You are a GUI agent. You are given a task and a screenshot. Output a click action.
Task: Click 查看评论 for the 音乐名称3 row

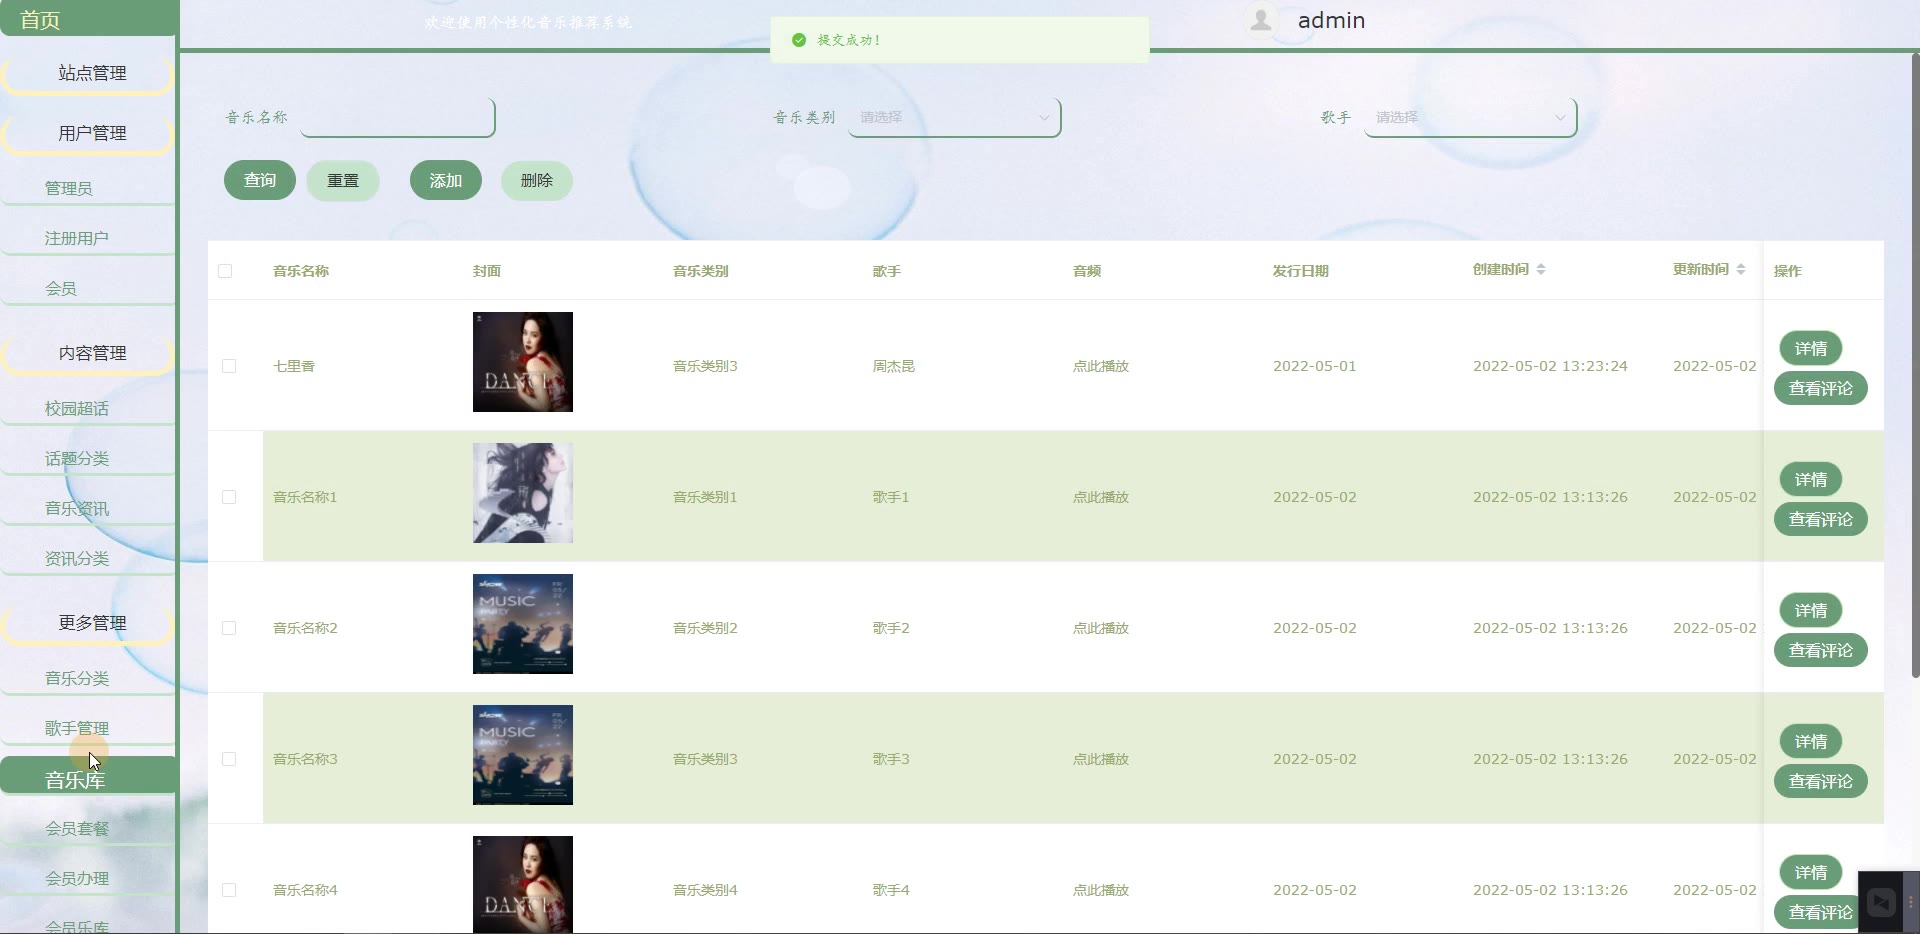(x=1821, y=781)
